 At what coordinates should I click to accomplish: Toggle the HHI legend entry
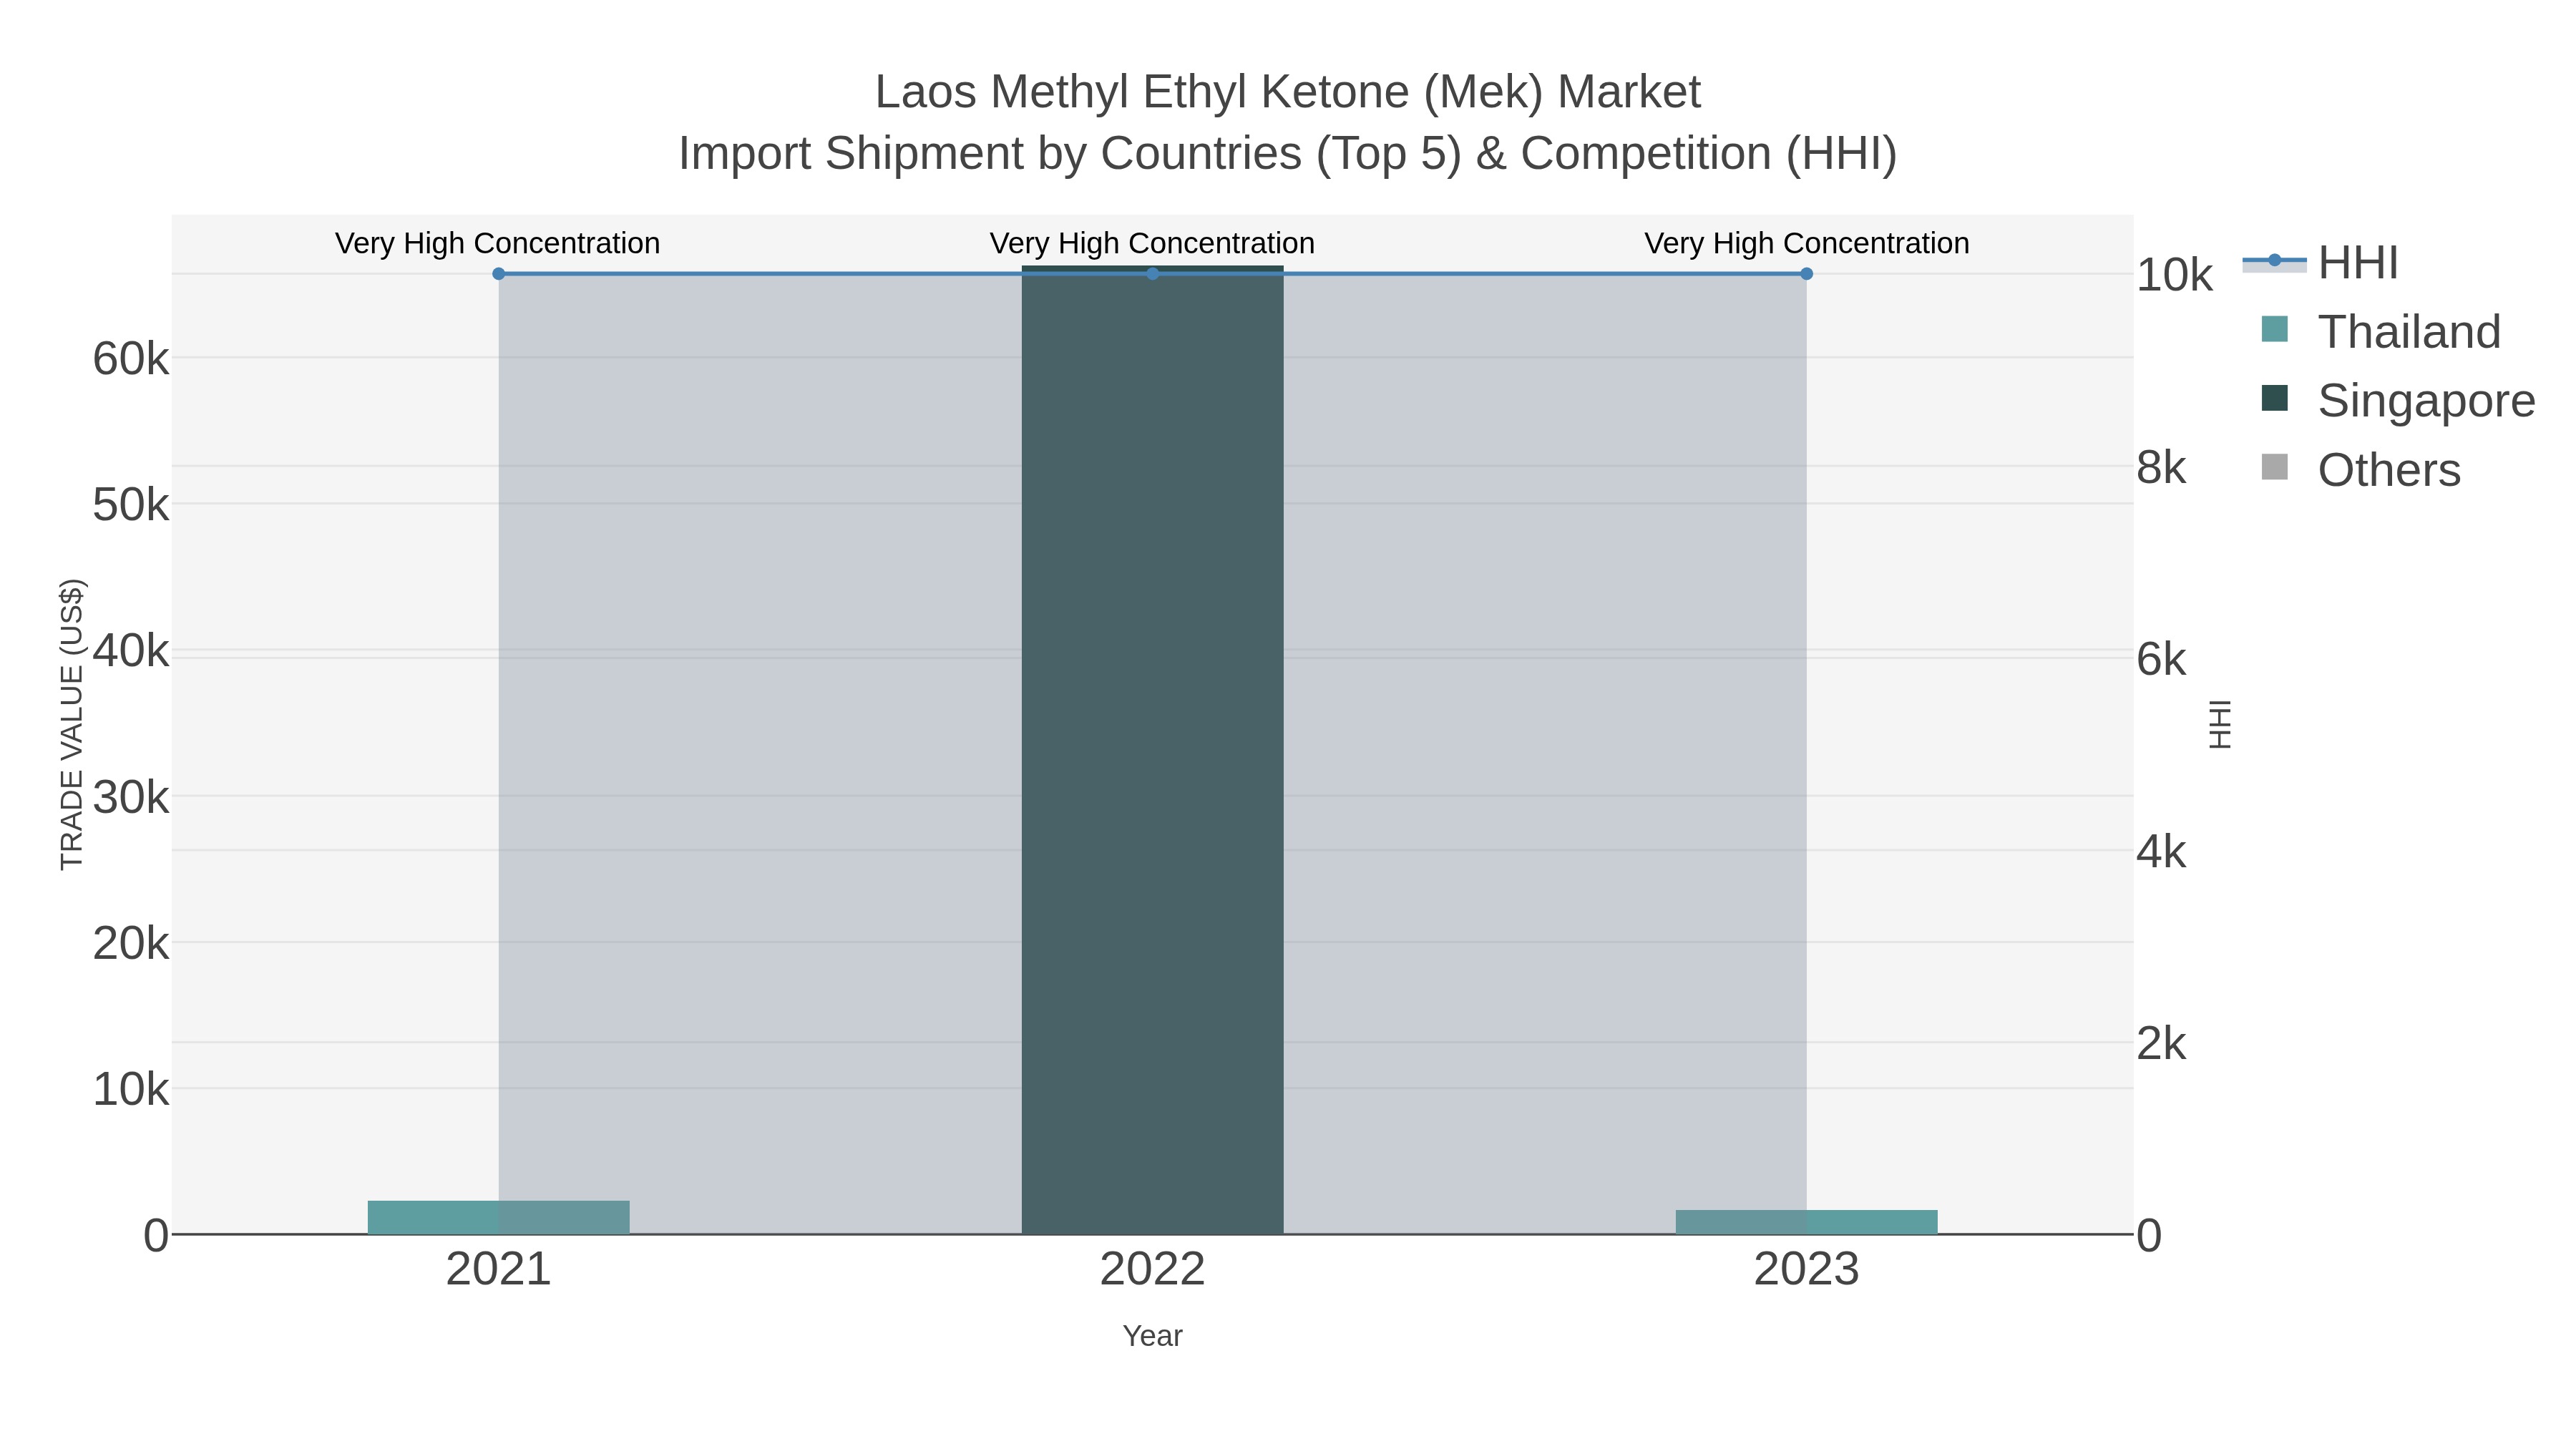point(2320,262)
